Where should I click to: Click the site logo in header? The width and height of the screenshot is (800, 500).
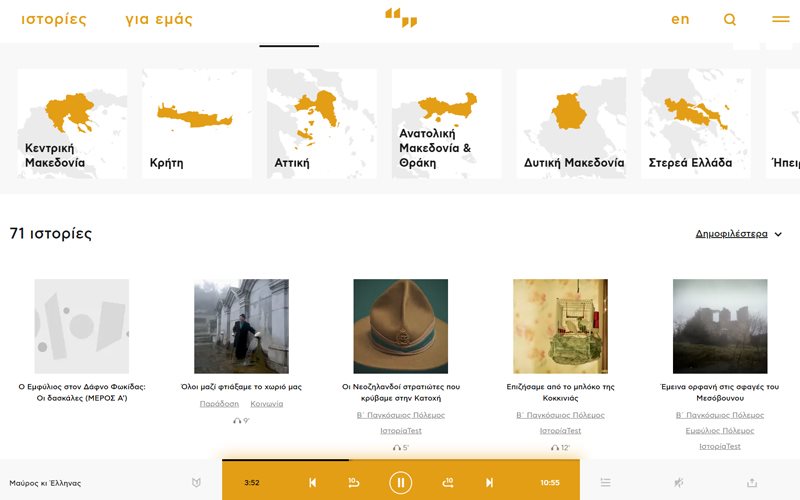(400, 17)
